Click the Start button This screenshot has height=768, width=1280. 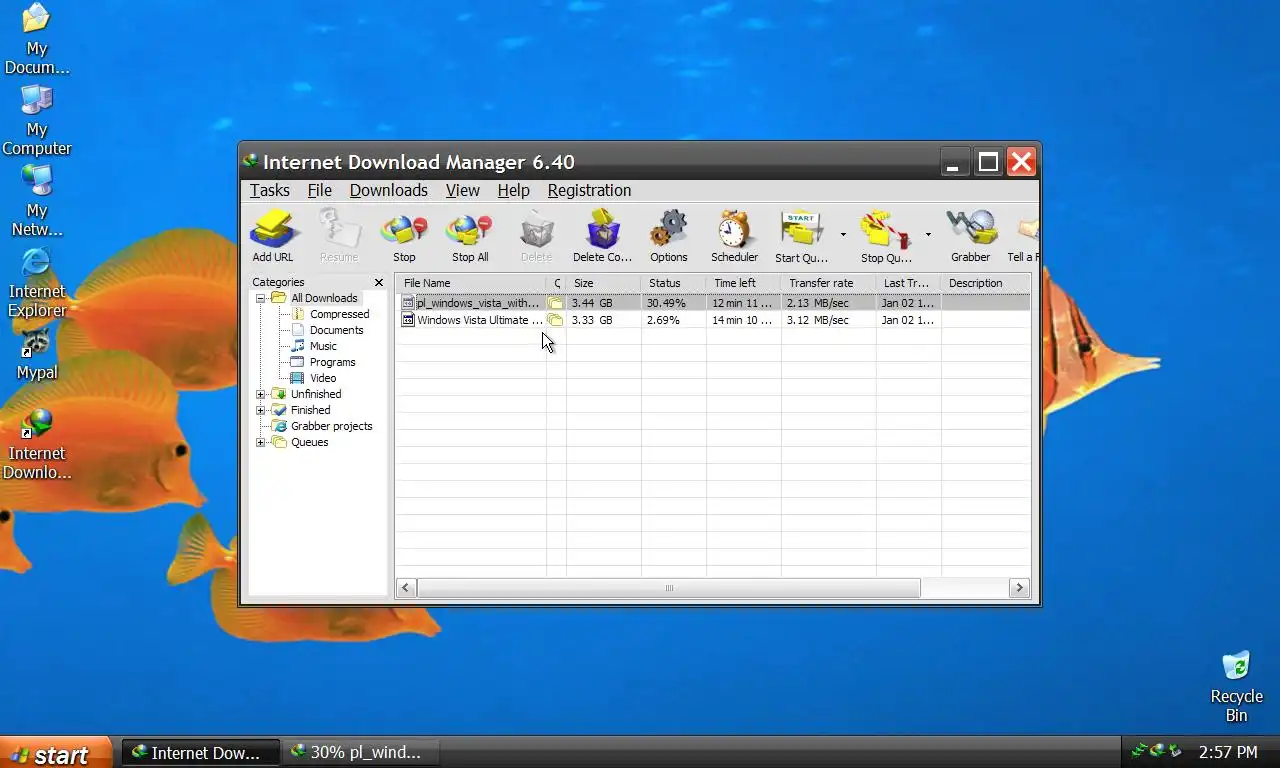point(56,753)
